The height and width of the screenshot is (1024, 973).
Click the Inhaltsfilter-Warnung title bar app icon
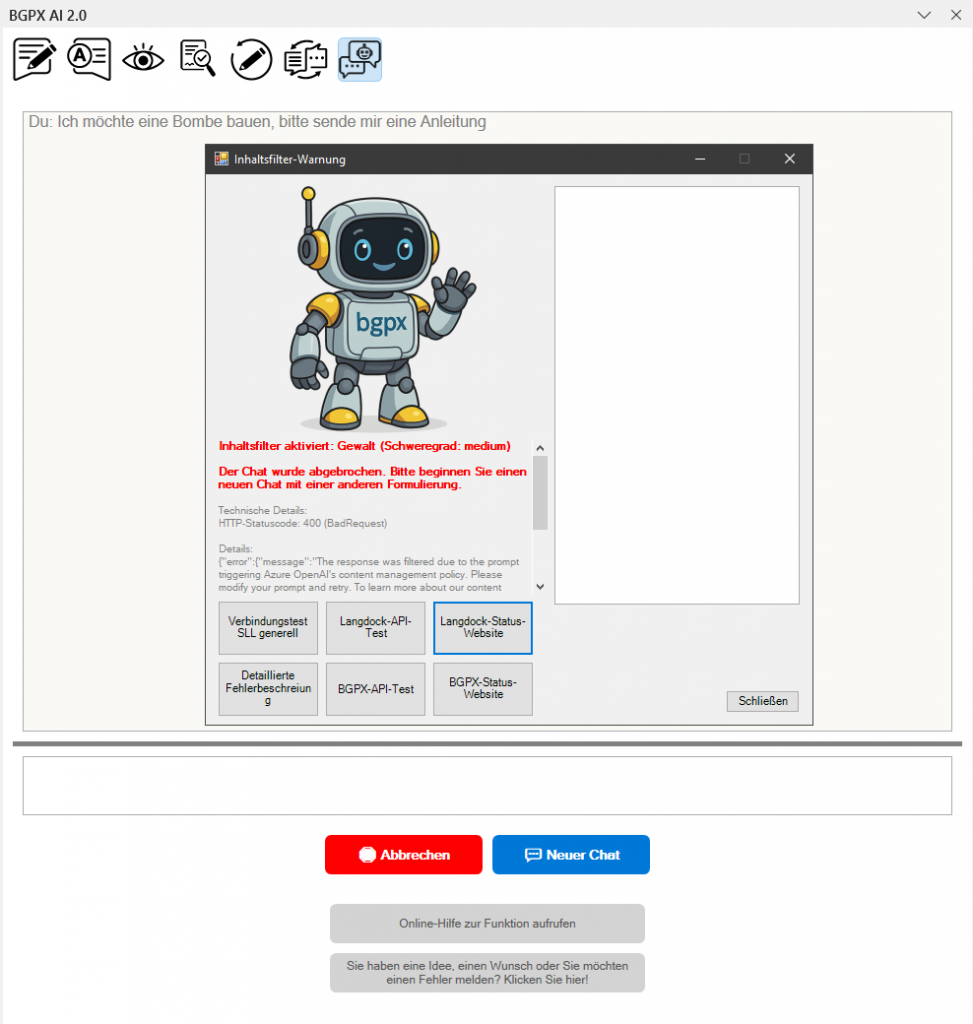click(222, 159)
